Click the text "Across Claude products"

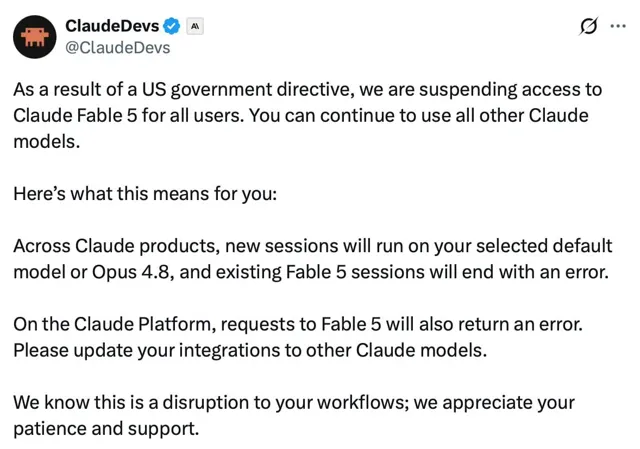[x=114, y=246]
